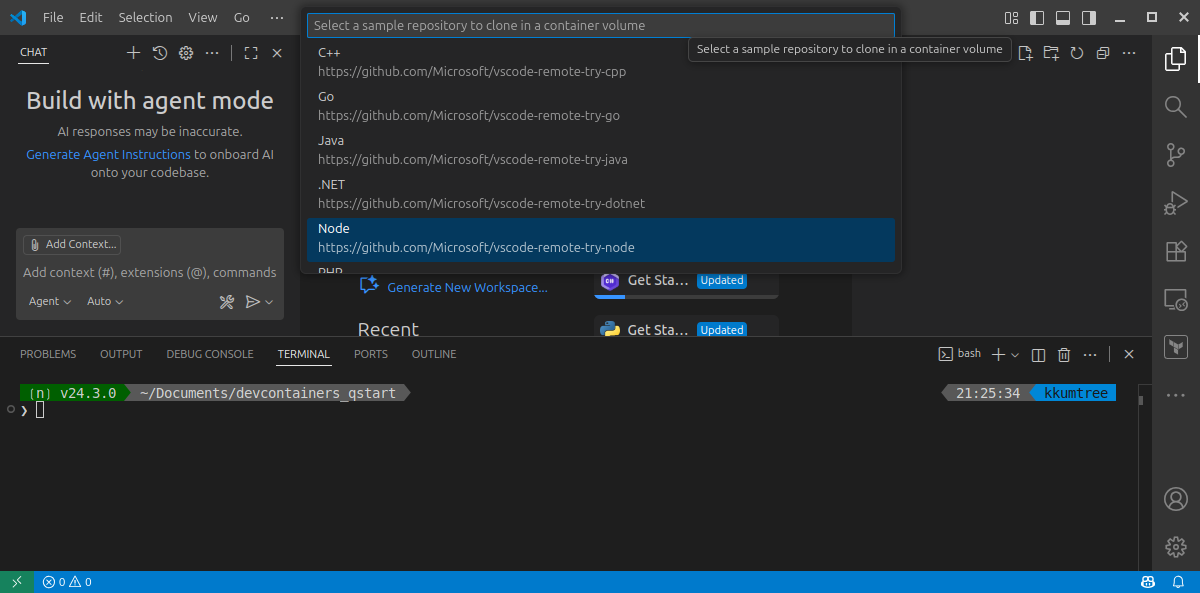1200x593 pixels.
Task: Customize layout in title bar
Action: 1011,17
